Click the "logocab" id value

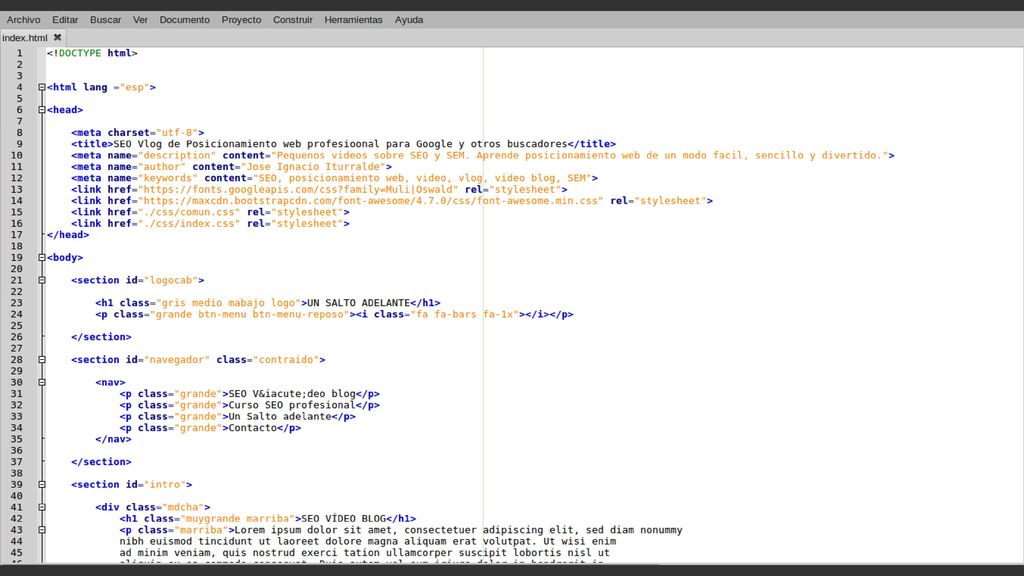[x=171, y=280]
